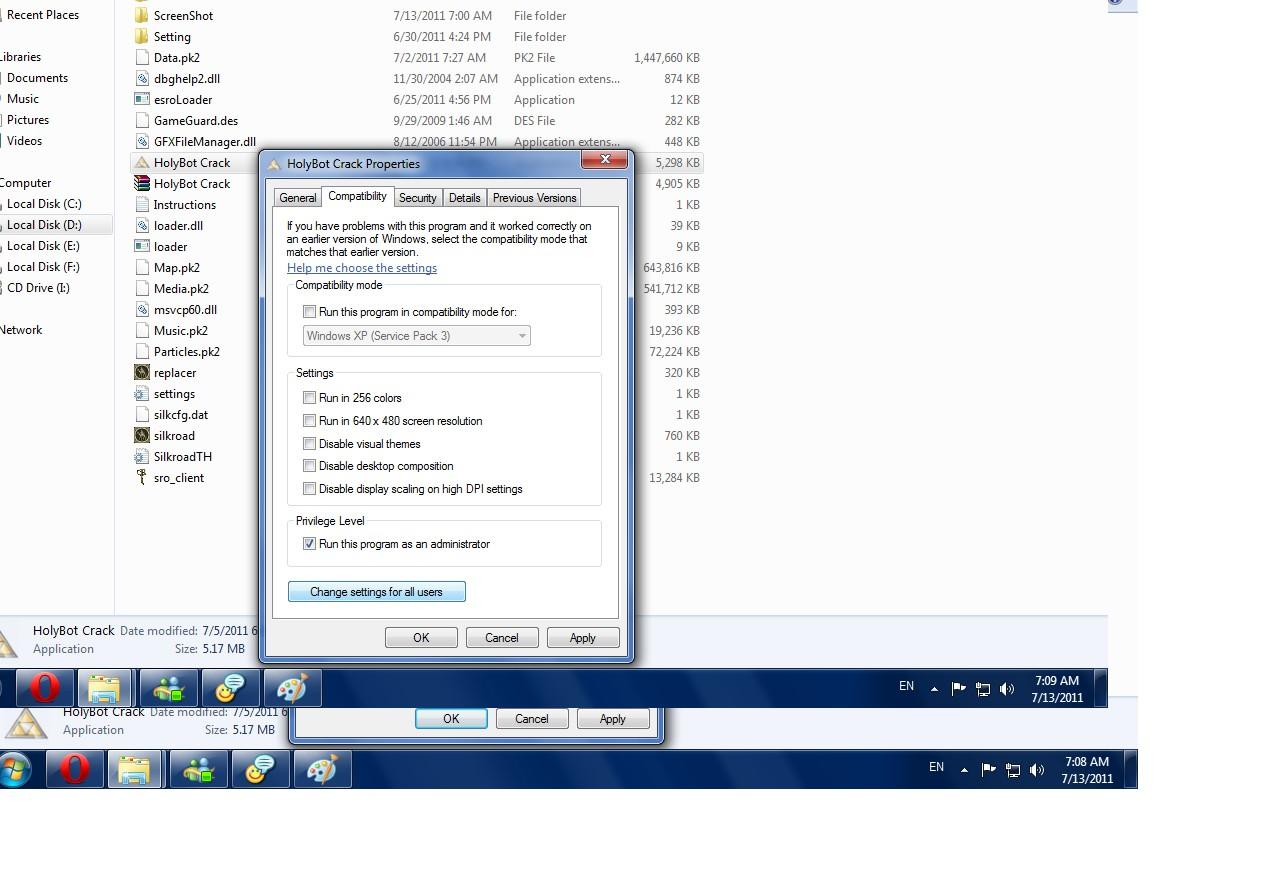This screenshot has width=1274, height=879.
Task: Click the HolyBot Crack WinRAR archive icon
Action: 142,184
